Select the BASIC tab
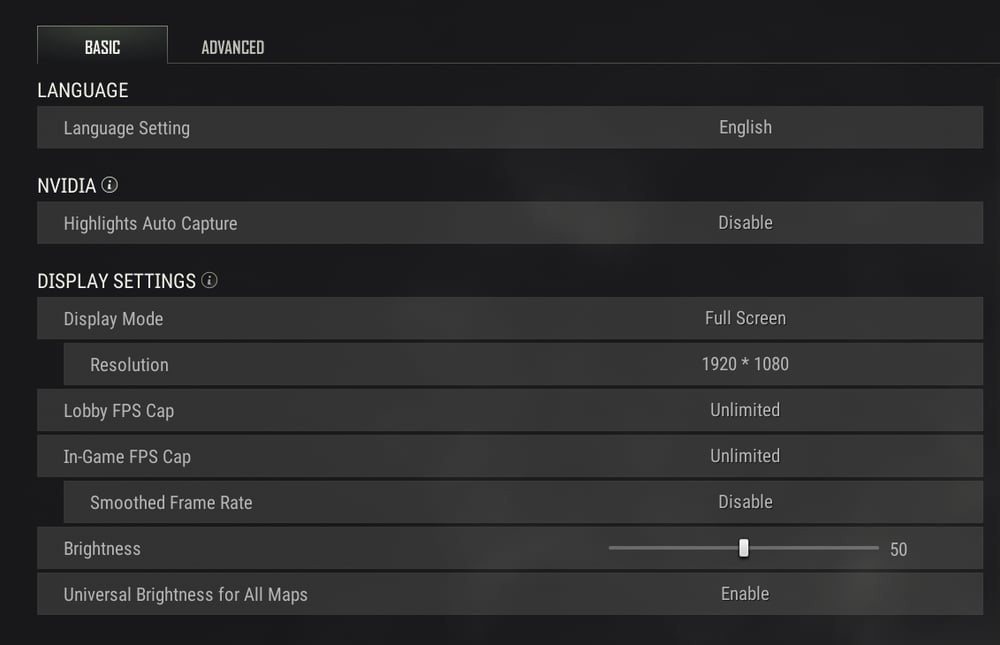This screenshot has width=1000, height=645. pyautogui.click(x=102, y=46)
